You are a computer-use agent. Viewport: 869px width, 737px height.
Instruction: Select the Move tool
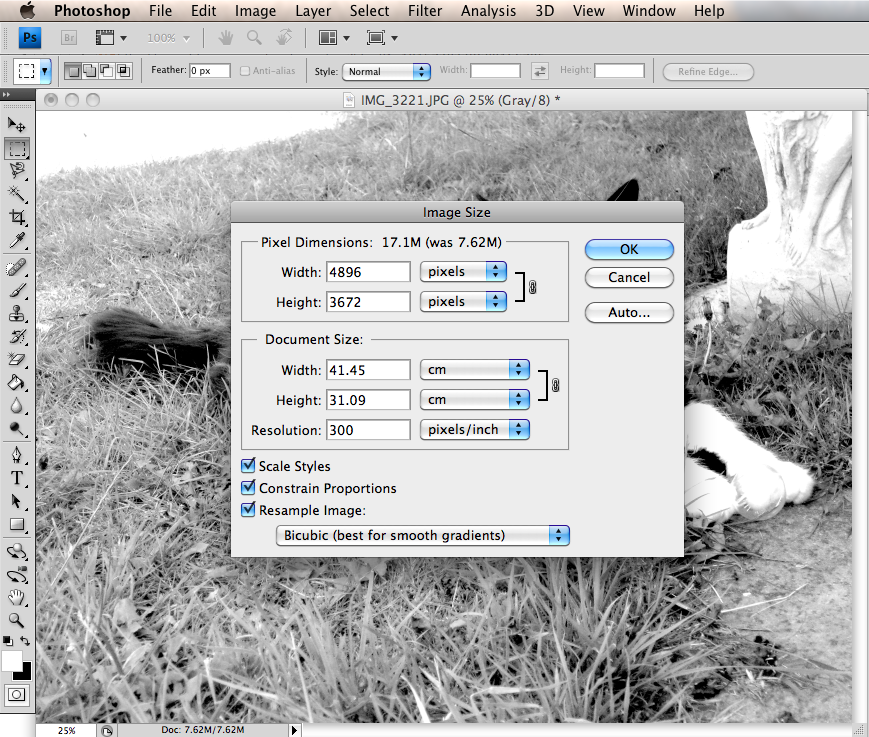17,125
